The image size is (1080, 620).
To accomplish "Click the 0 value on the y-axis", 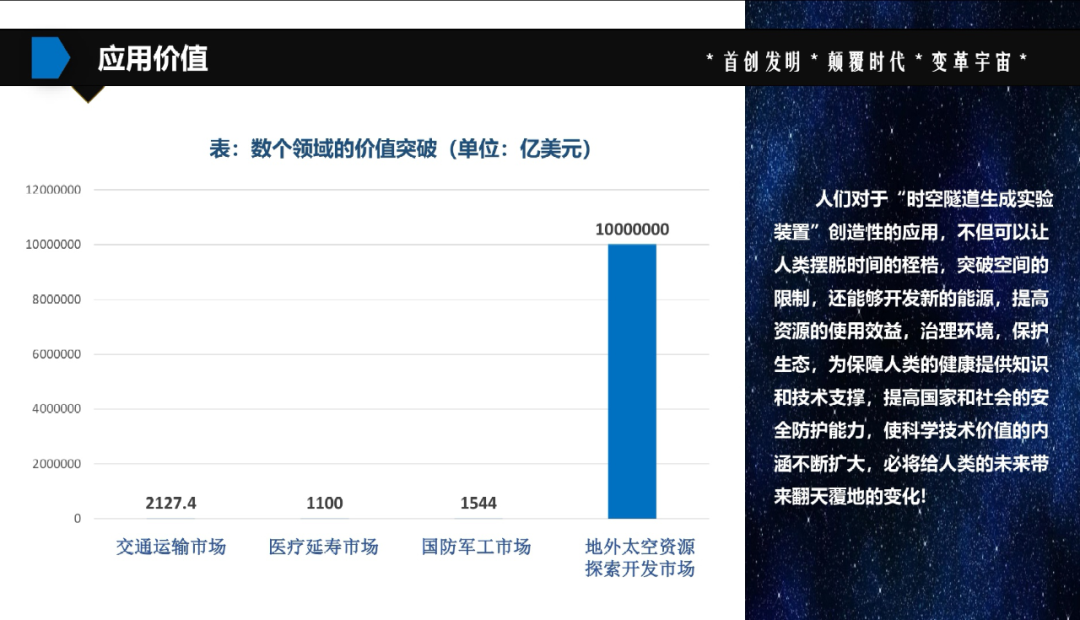I will 77,519.
